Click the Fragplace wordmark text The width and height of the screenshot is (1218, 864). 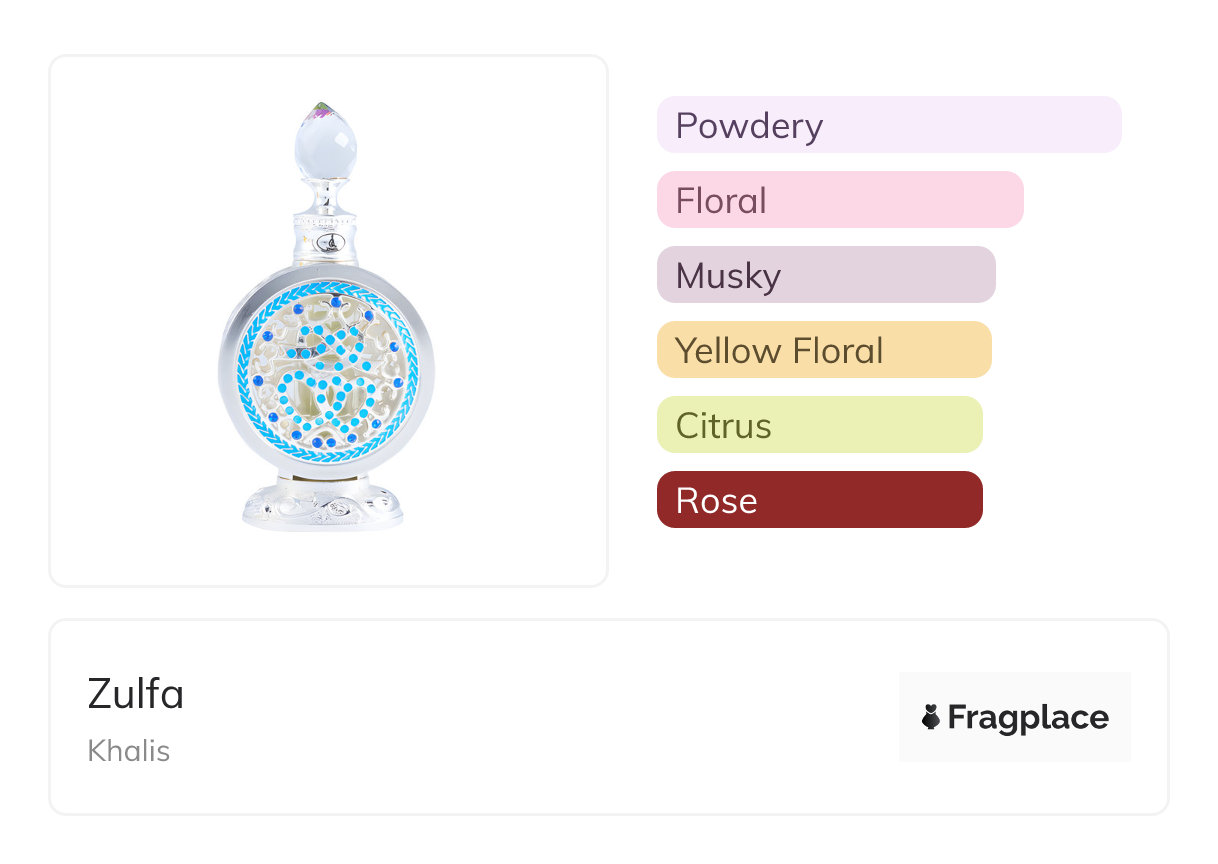1027,717
